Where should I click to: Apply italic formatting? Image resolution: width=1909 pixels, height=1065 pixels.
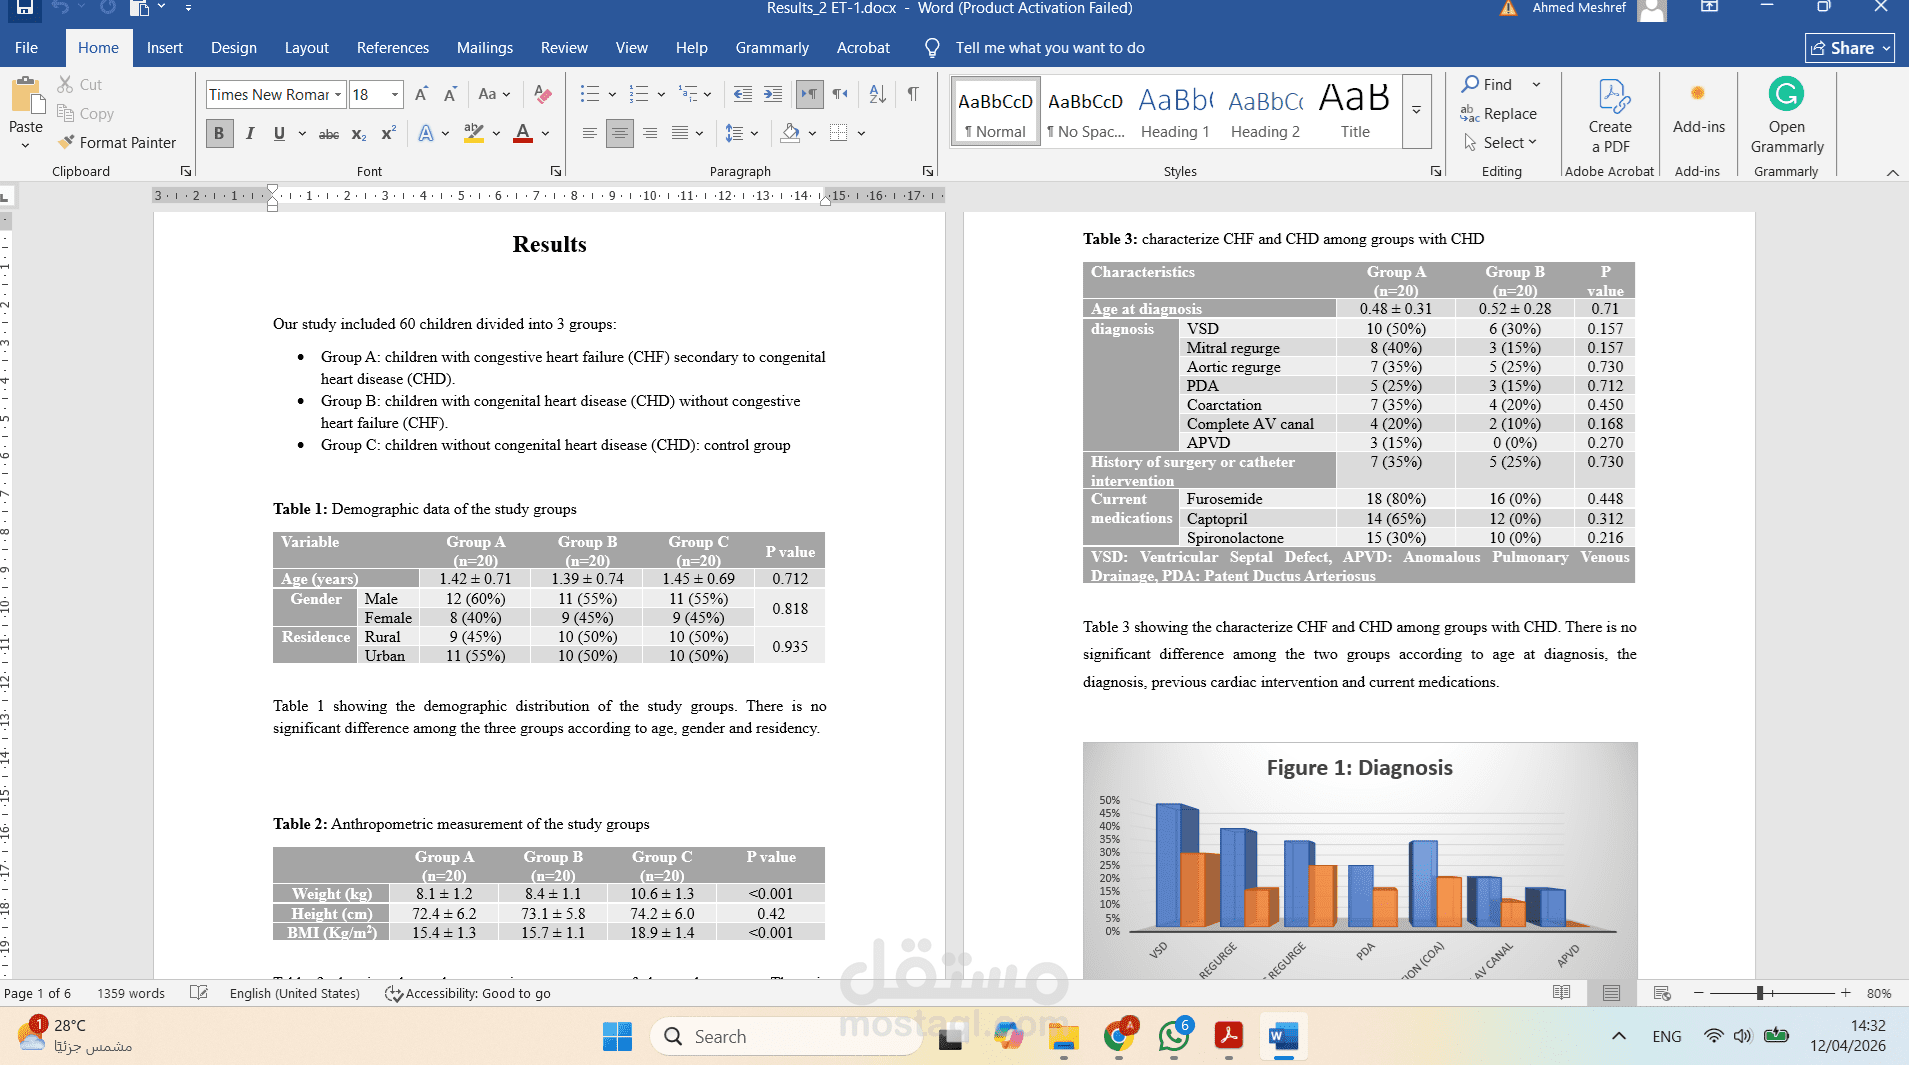[x=249, y=133]
